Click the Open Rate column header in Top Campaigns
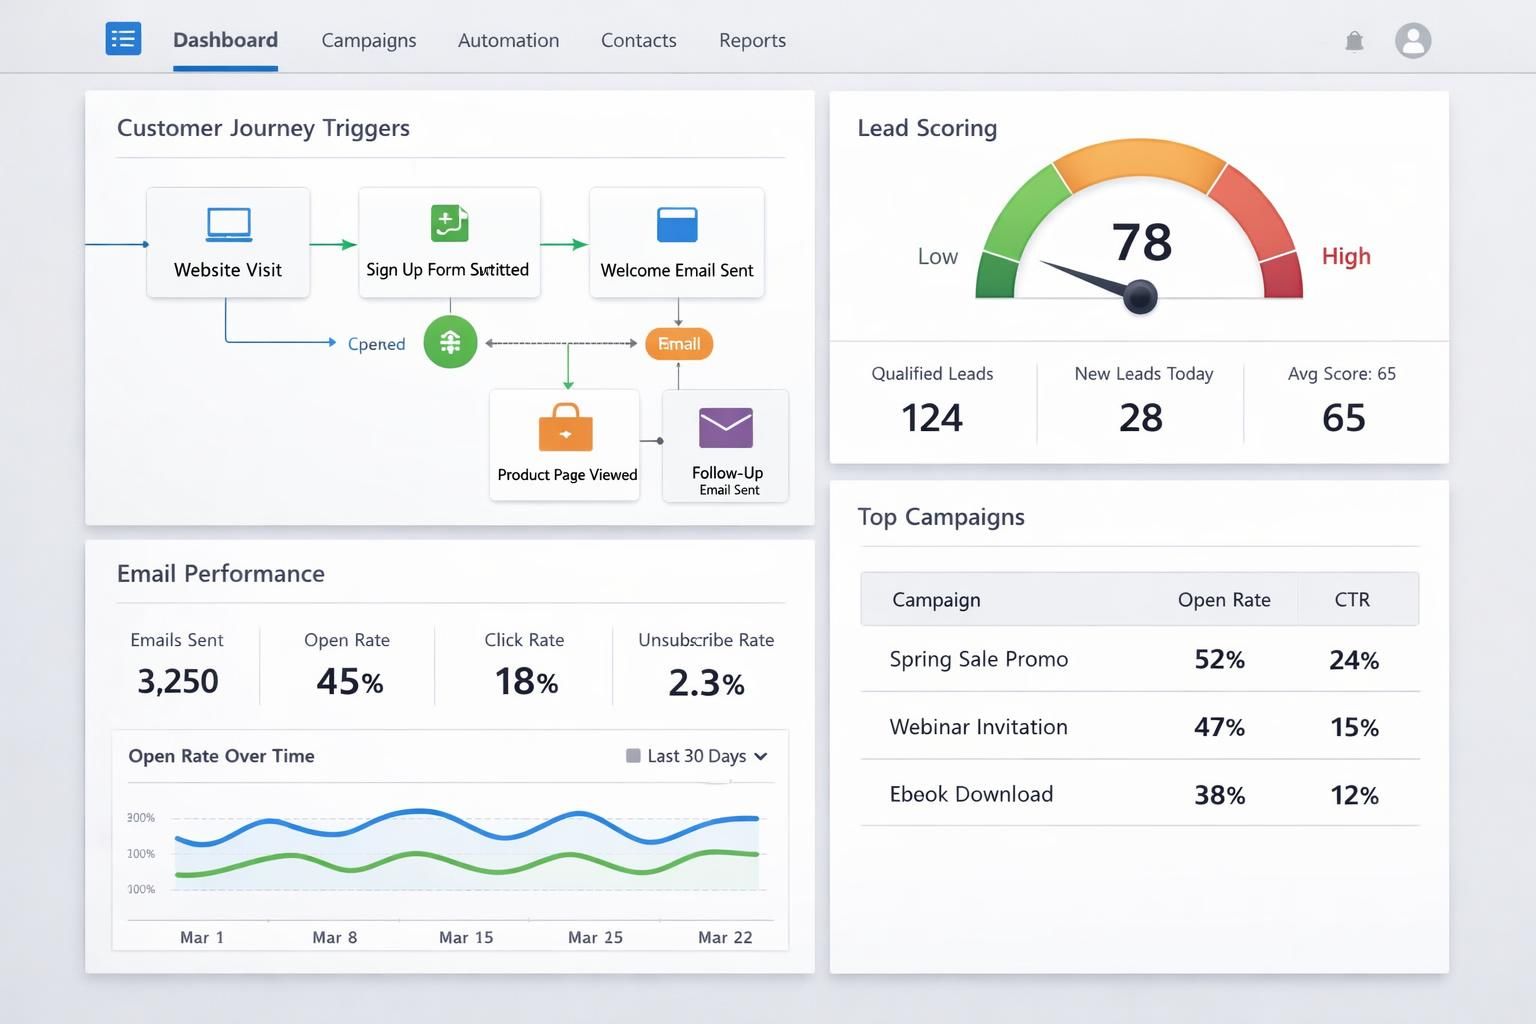 tap(1224, 600)
